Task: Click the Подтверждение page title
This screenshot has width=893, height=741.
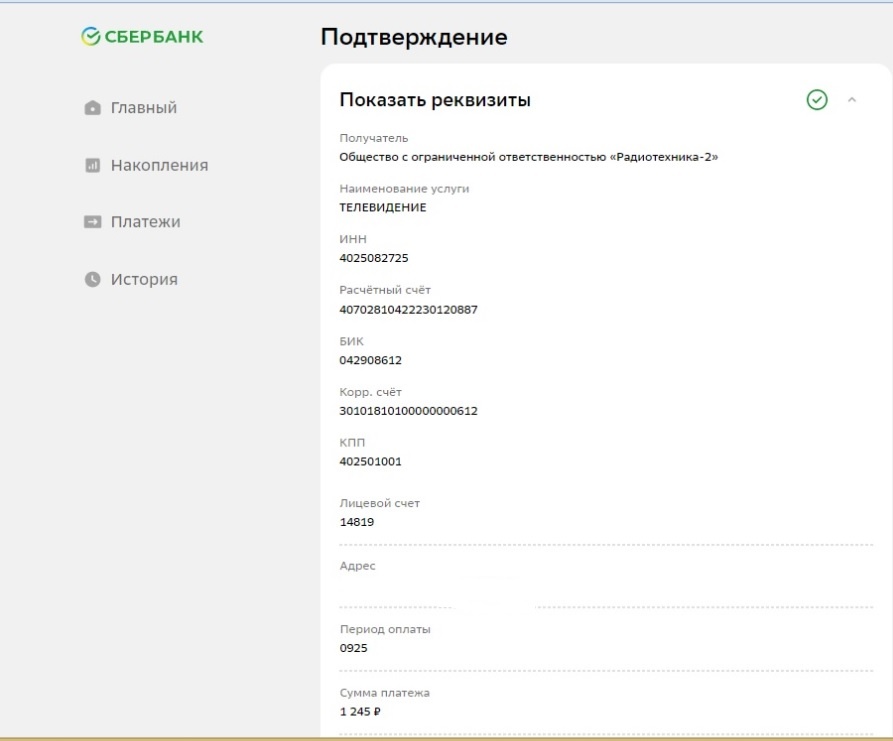Action: (x=414, y=37)
